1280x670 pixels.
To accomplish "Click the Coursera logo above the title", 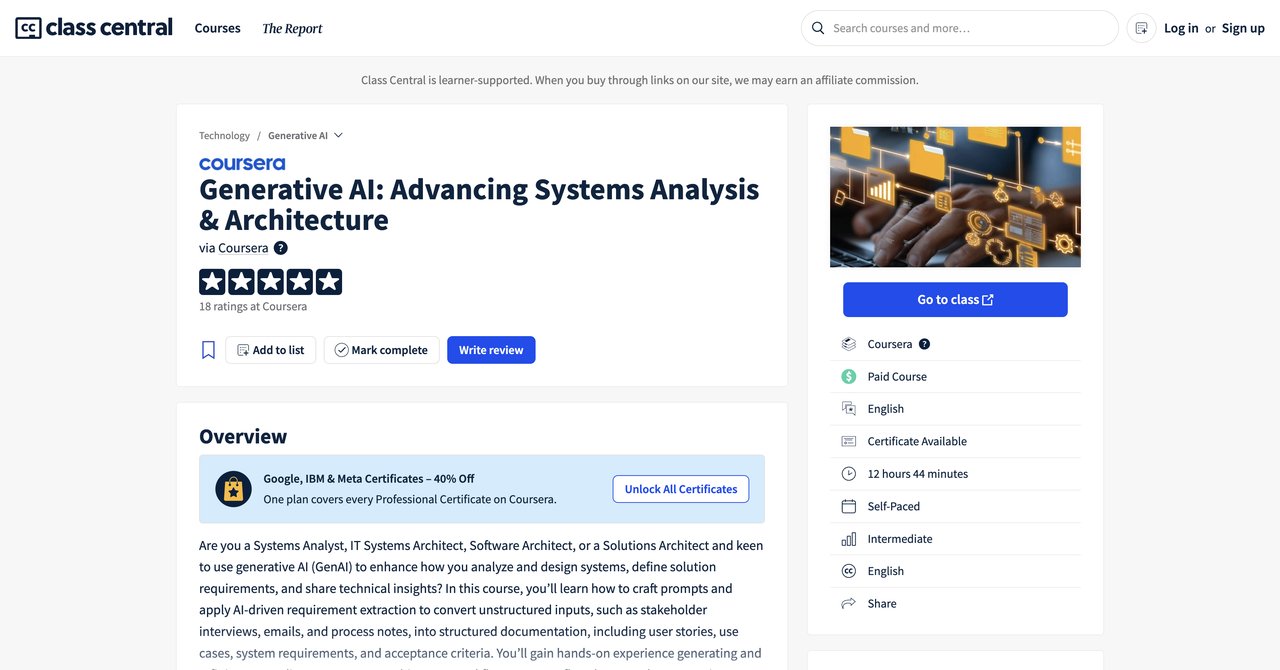I will [x=242, y=163].
